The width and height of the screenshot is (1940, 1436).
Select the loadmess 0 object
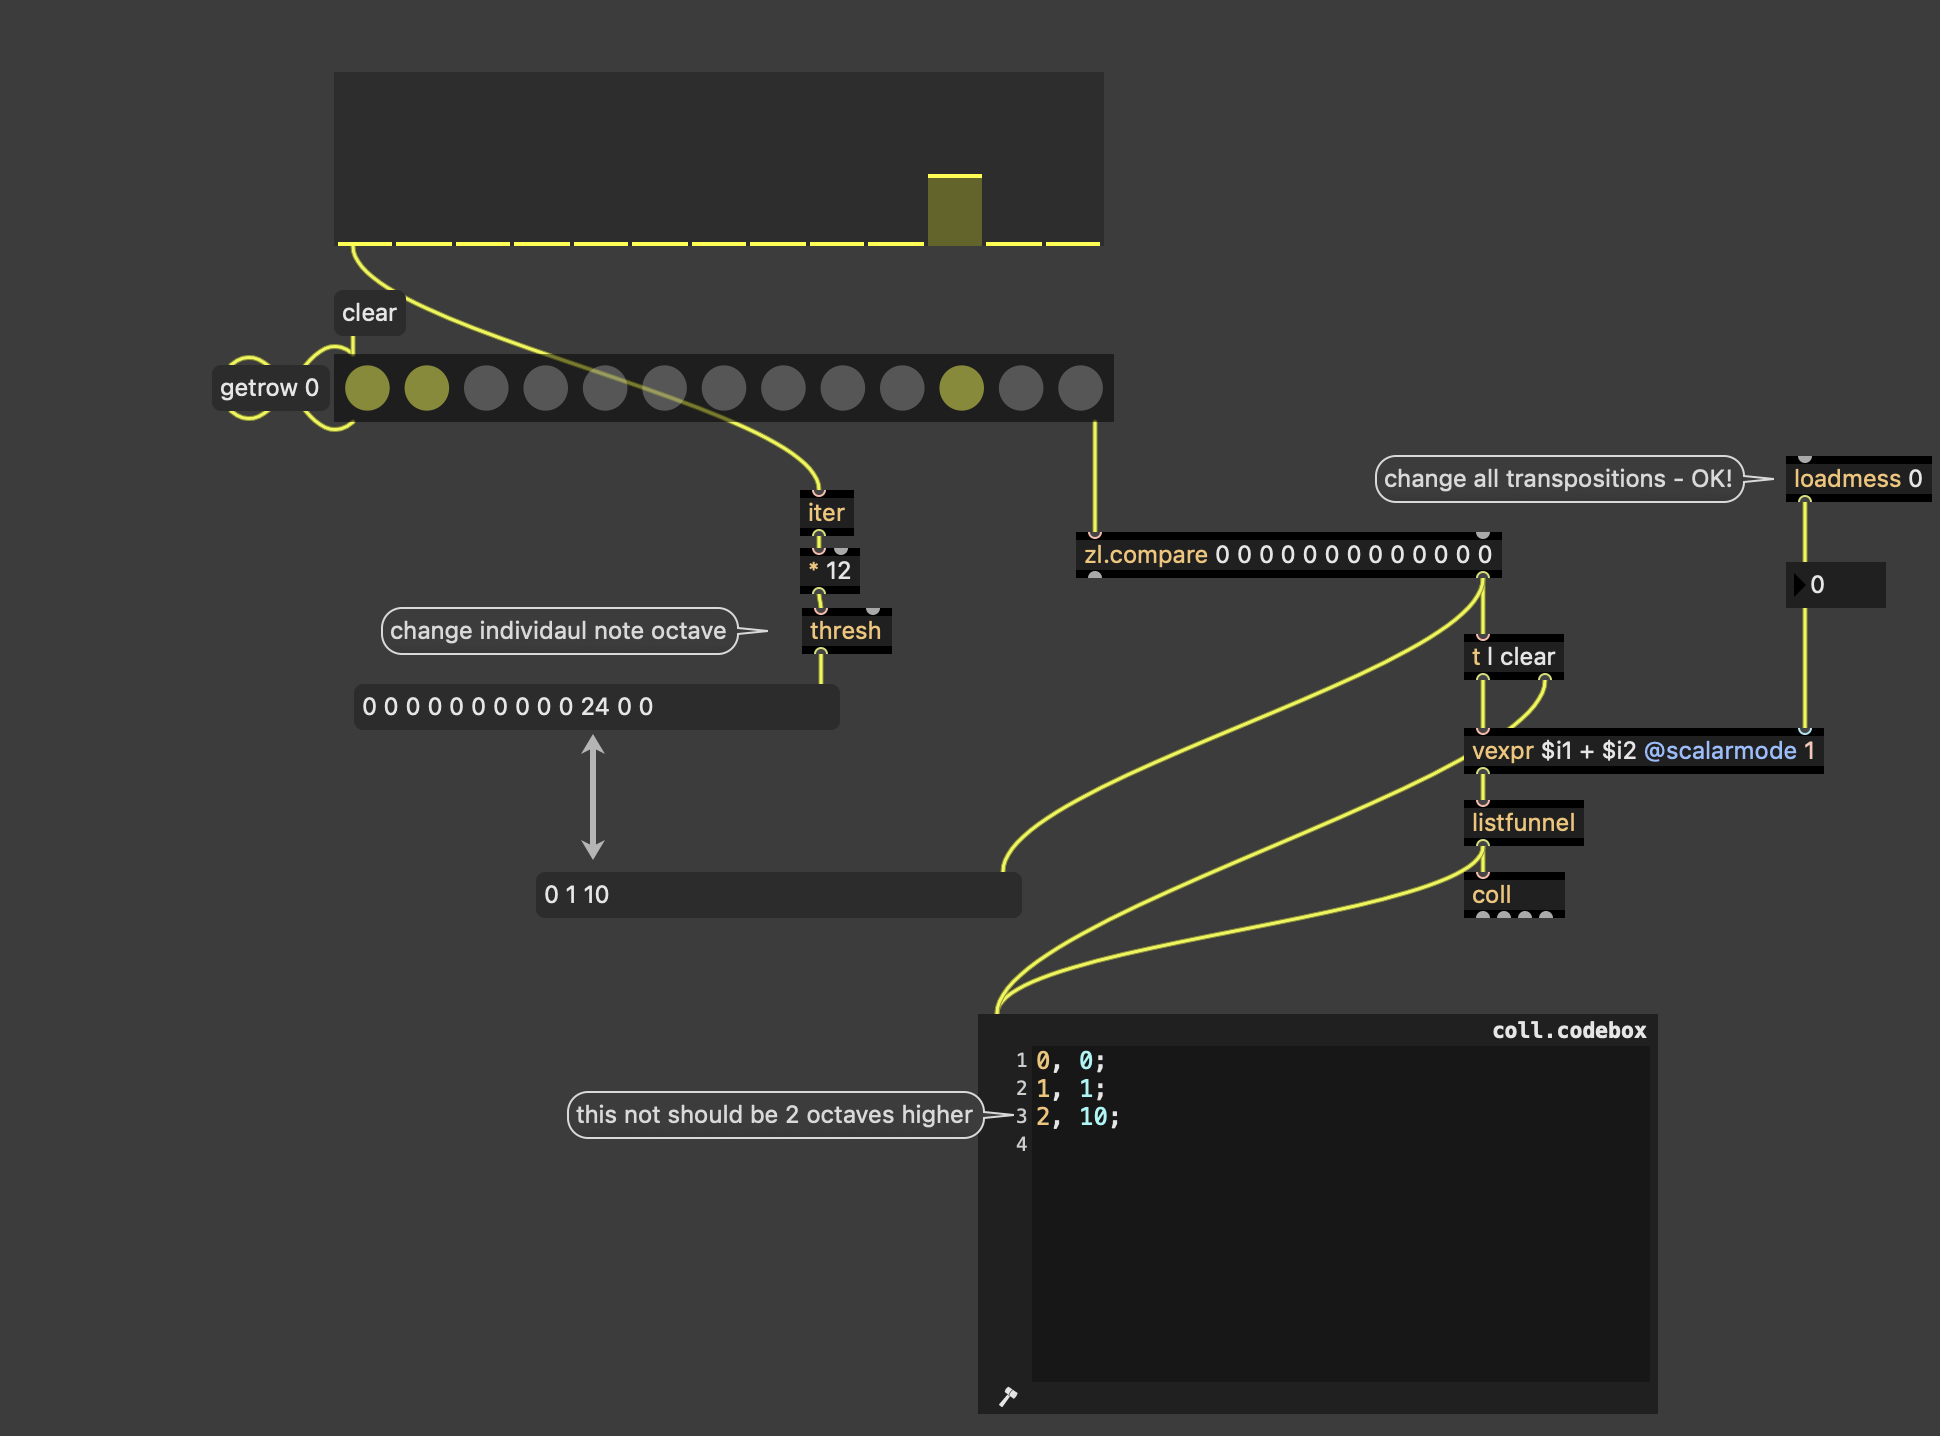coord(1858,479)
